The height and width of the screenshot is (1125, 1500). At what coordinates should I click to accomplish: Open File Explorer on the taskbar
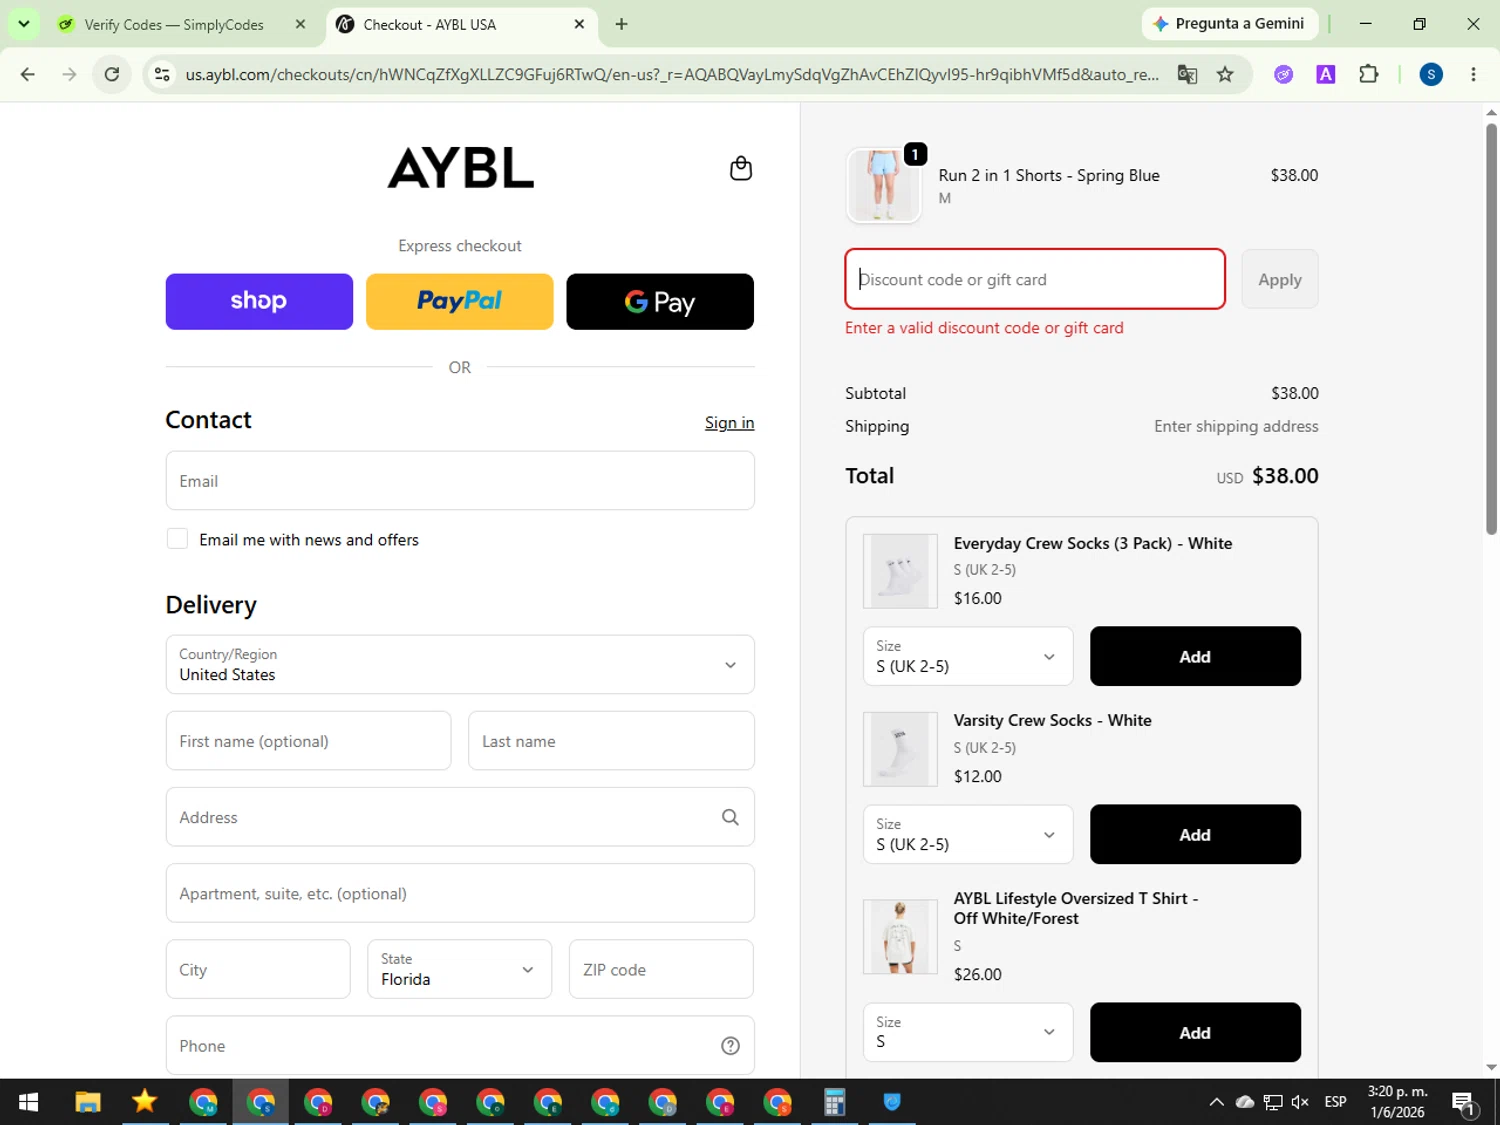[88, 1102]
